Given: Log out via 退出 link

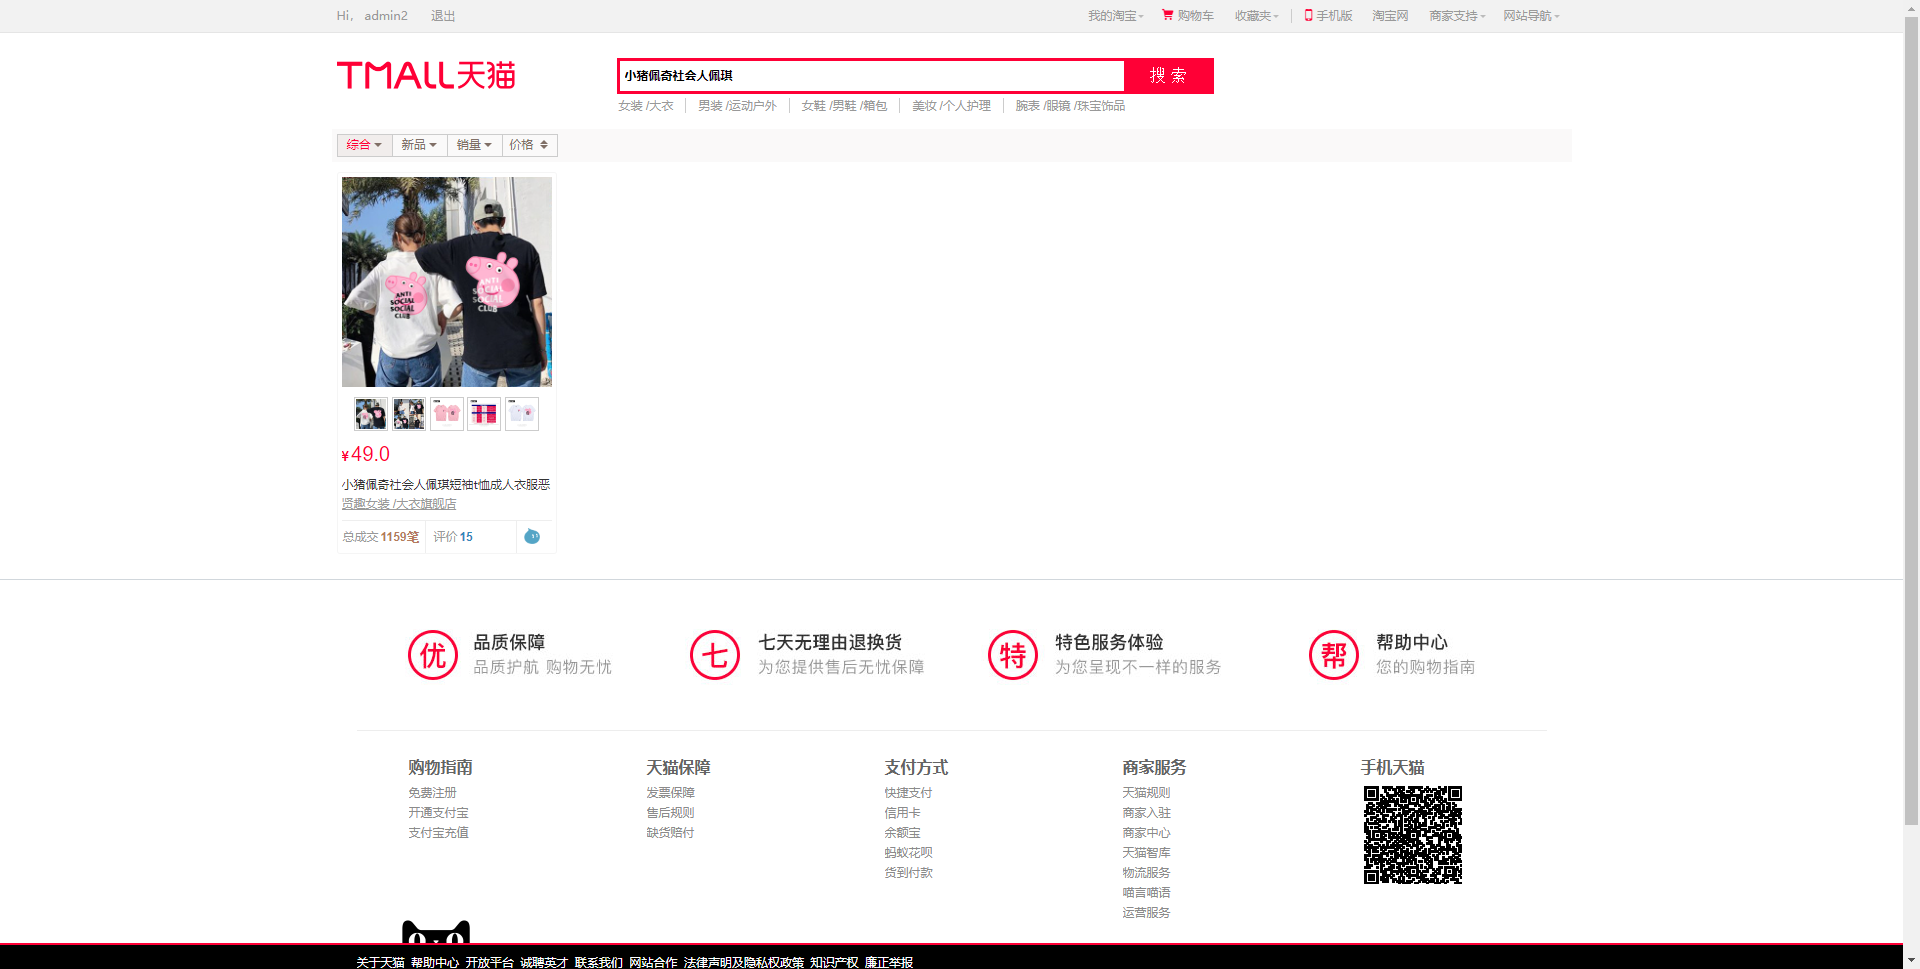Looking at the screenshot, I should pos(443,16).
